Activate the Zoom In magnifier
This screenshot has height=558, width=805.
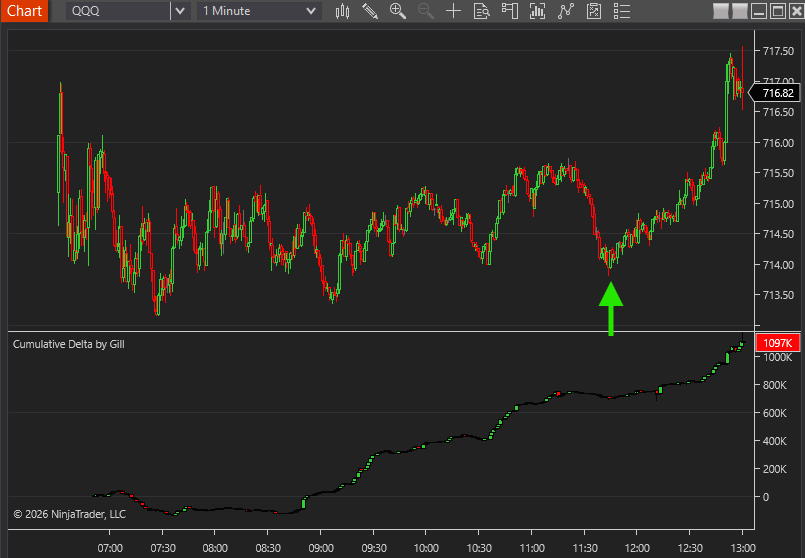pos(398,11)
